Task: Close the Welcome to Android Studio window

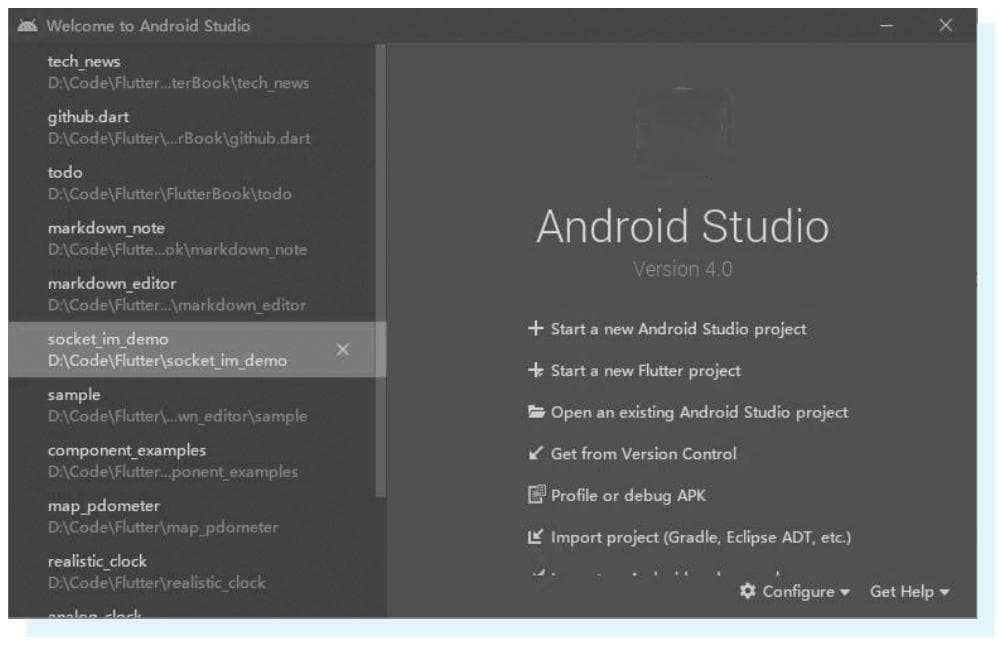Action: coord(945,25)
